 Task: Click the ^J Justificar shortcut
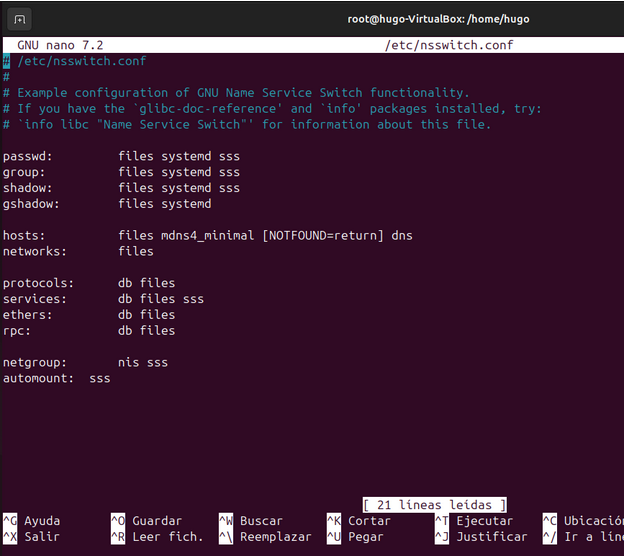pyautogui.click(x=481, y=537)
